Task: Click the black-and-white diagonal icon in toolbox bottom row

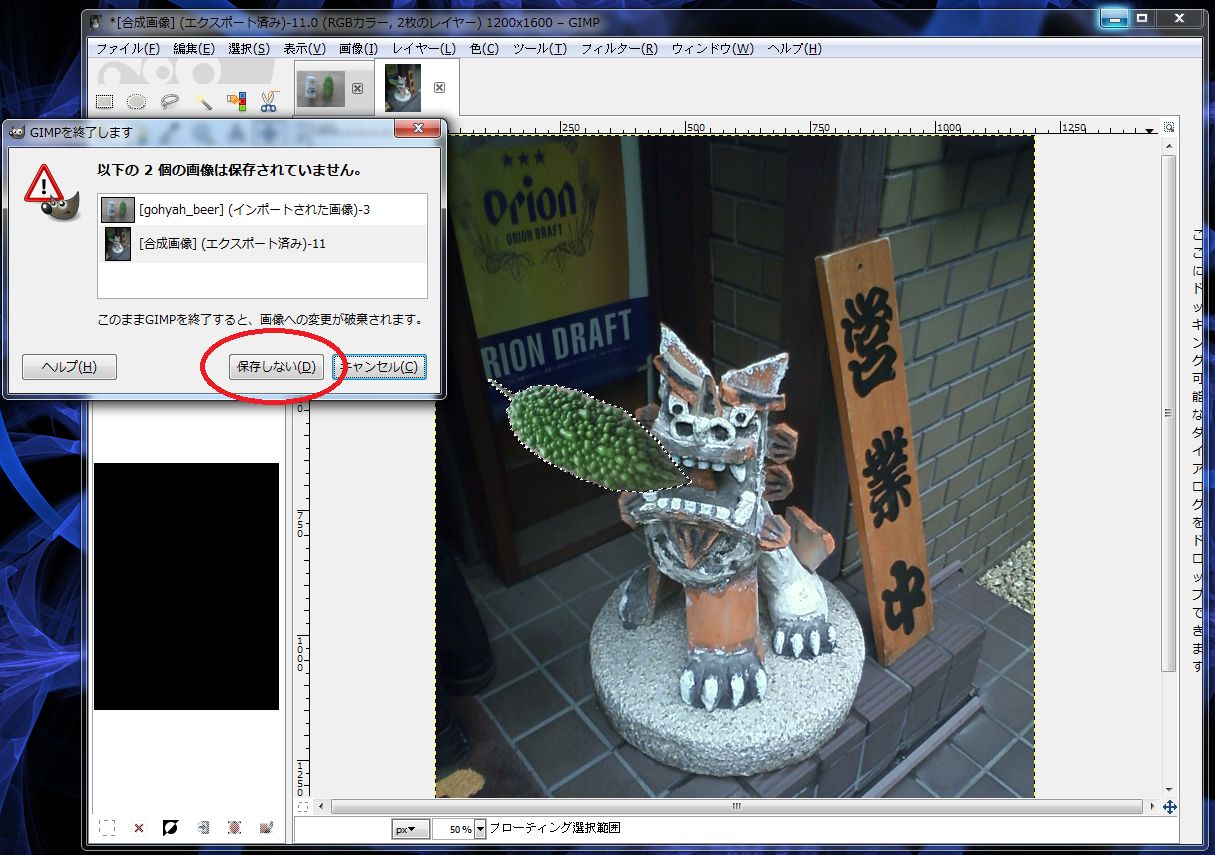Action: point(170,828)
